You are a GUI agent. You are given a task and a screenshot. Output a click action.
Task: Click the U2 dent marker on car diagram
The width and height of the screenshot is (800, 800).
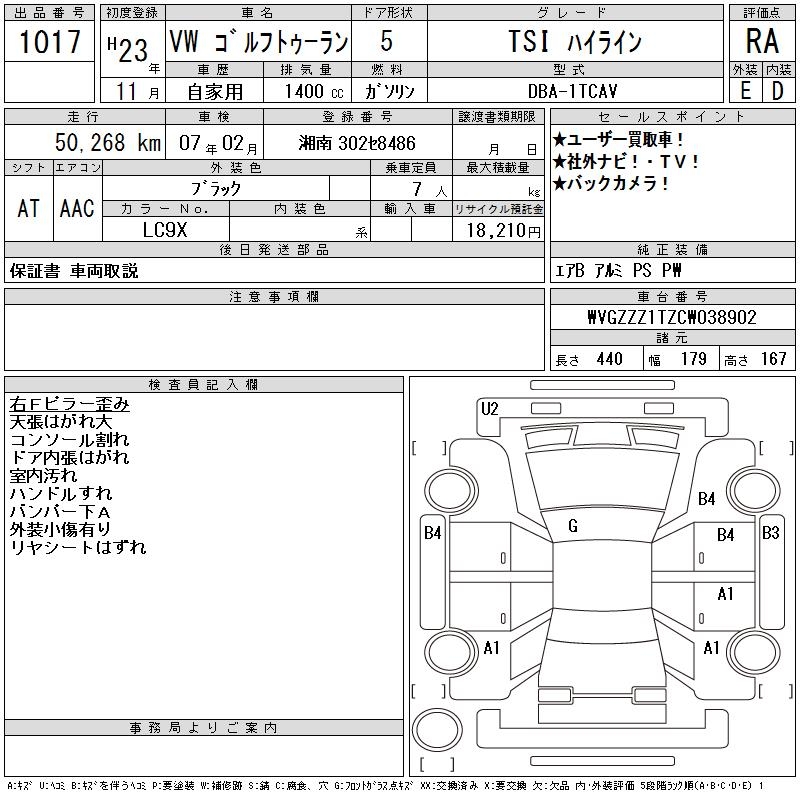(x=489, y=408)
